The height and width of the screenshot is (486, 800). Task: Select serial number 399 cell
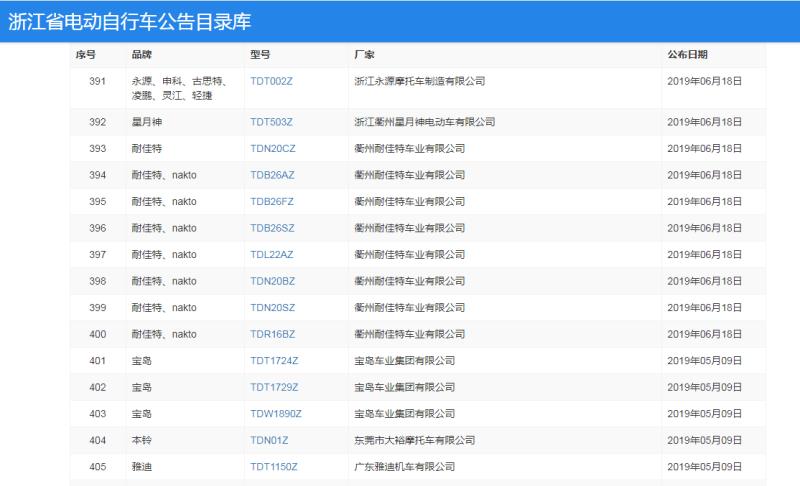97,308
